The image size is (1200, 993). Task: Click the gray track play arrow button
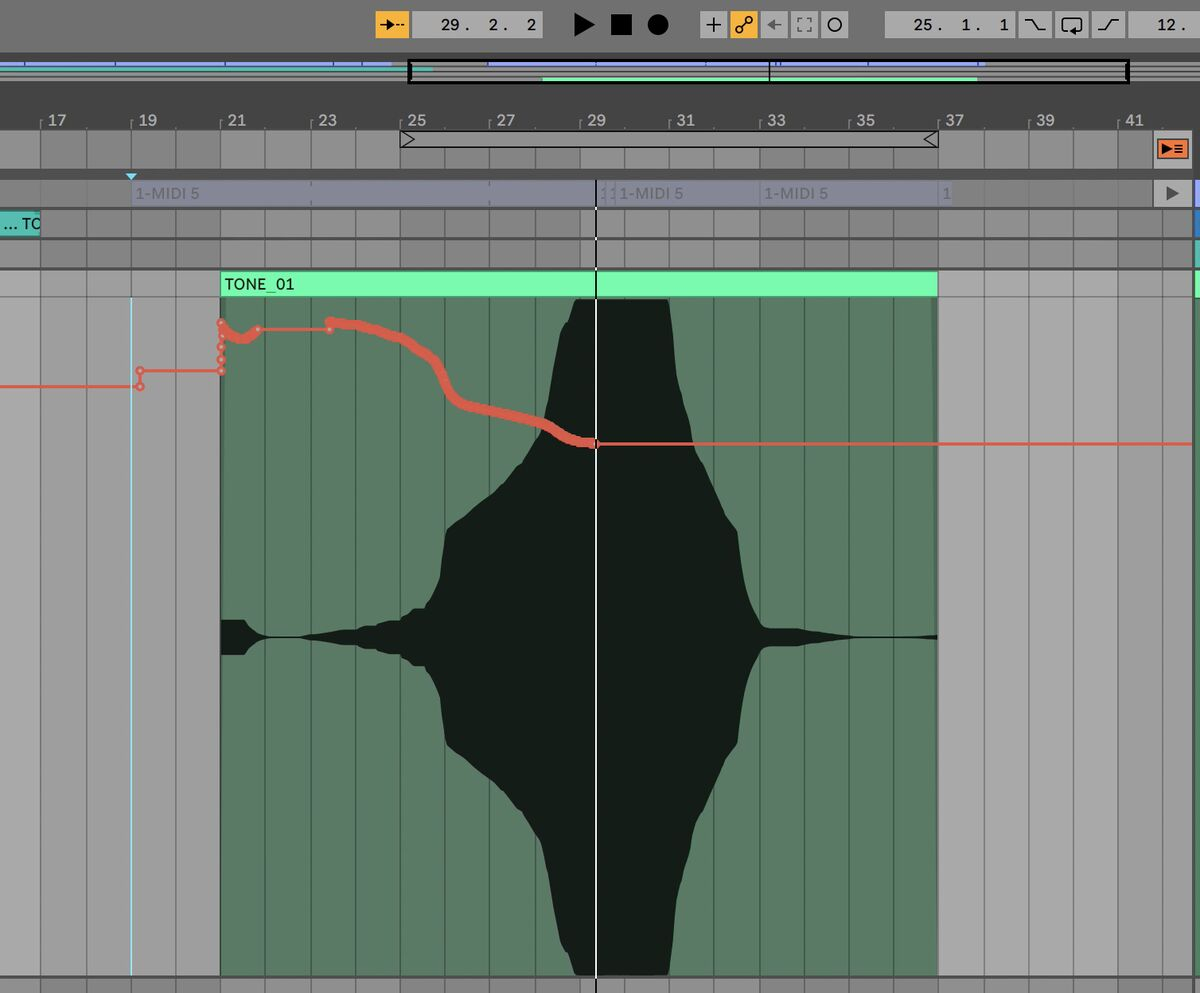1172,193
